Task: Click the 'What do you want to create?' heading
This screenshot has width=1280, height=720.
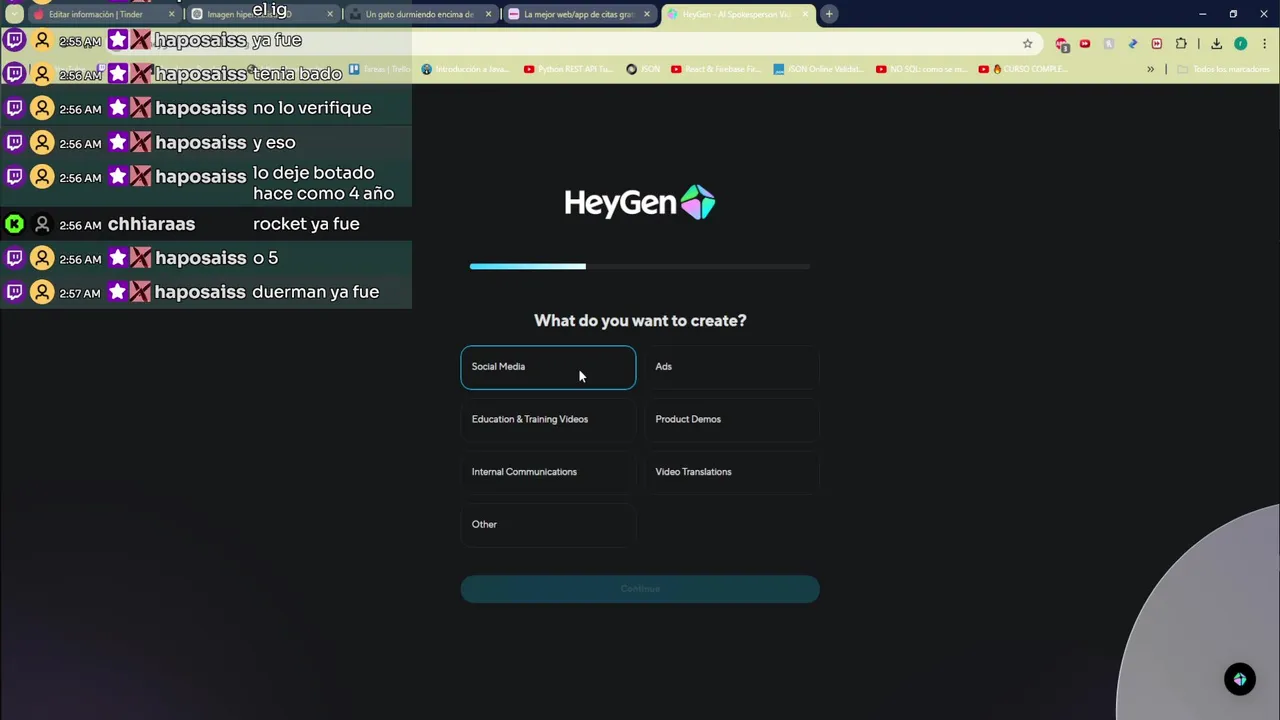Action: click(640, 321)
